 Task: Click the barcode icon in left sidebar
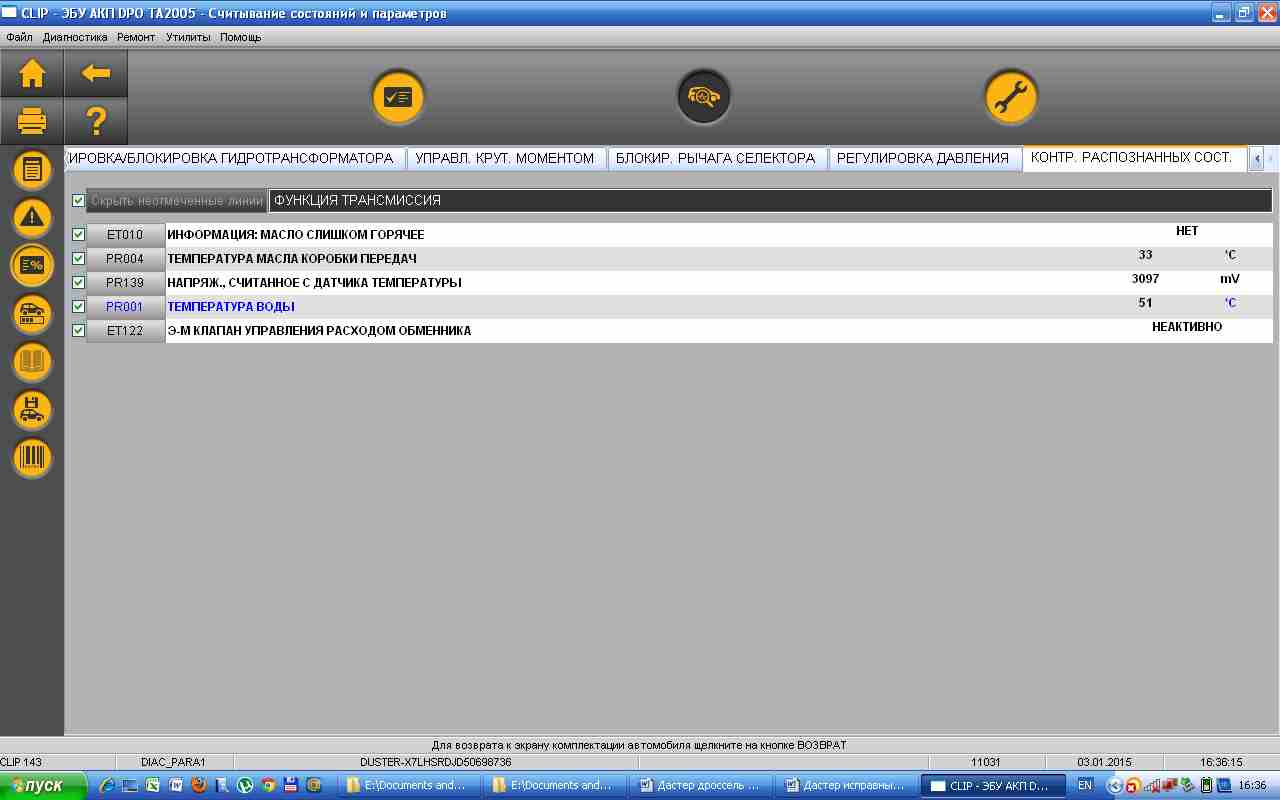point(32,458)
